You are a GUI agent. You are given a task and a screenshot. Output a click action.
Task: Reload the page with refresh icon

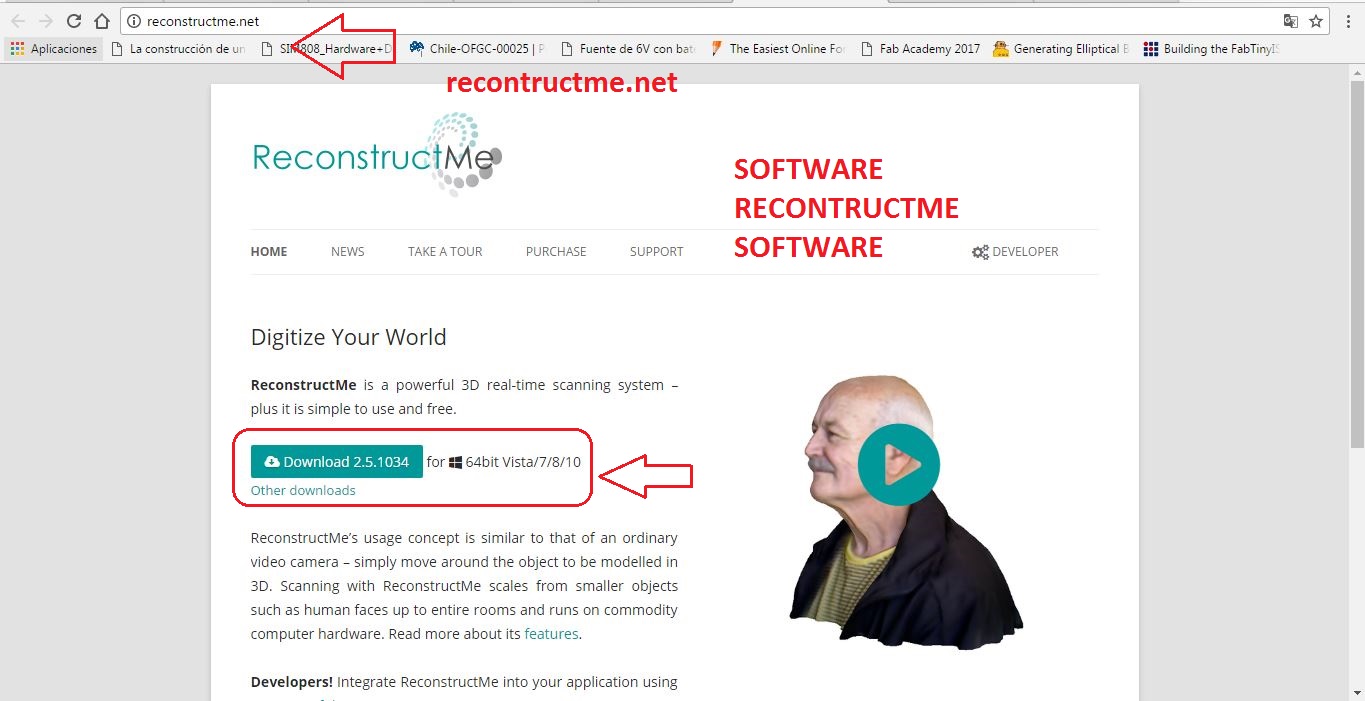(74, 21)
